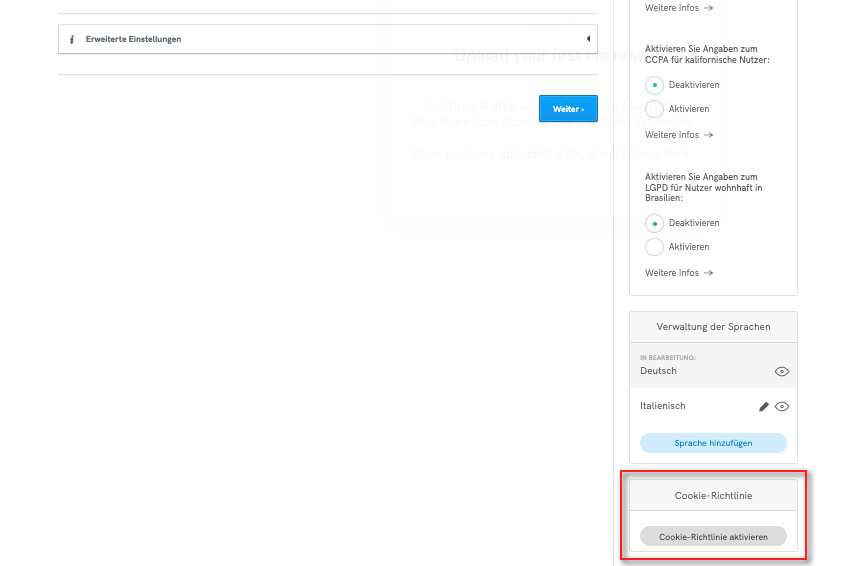Screen dimensions: 841x566
Task: Click the topmost Weitere Infos link
Action: coord(679,8)
